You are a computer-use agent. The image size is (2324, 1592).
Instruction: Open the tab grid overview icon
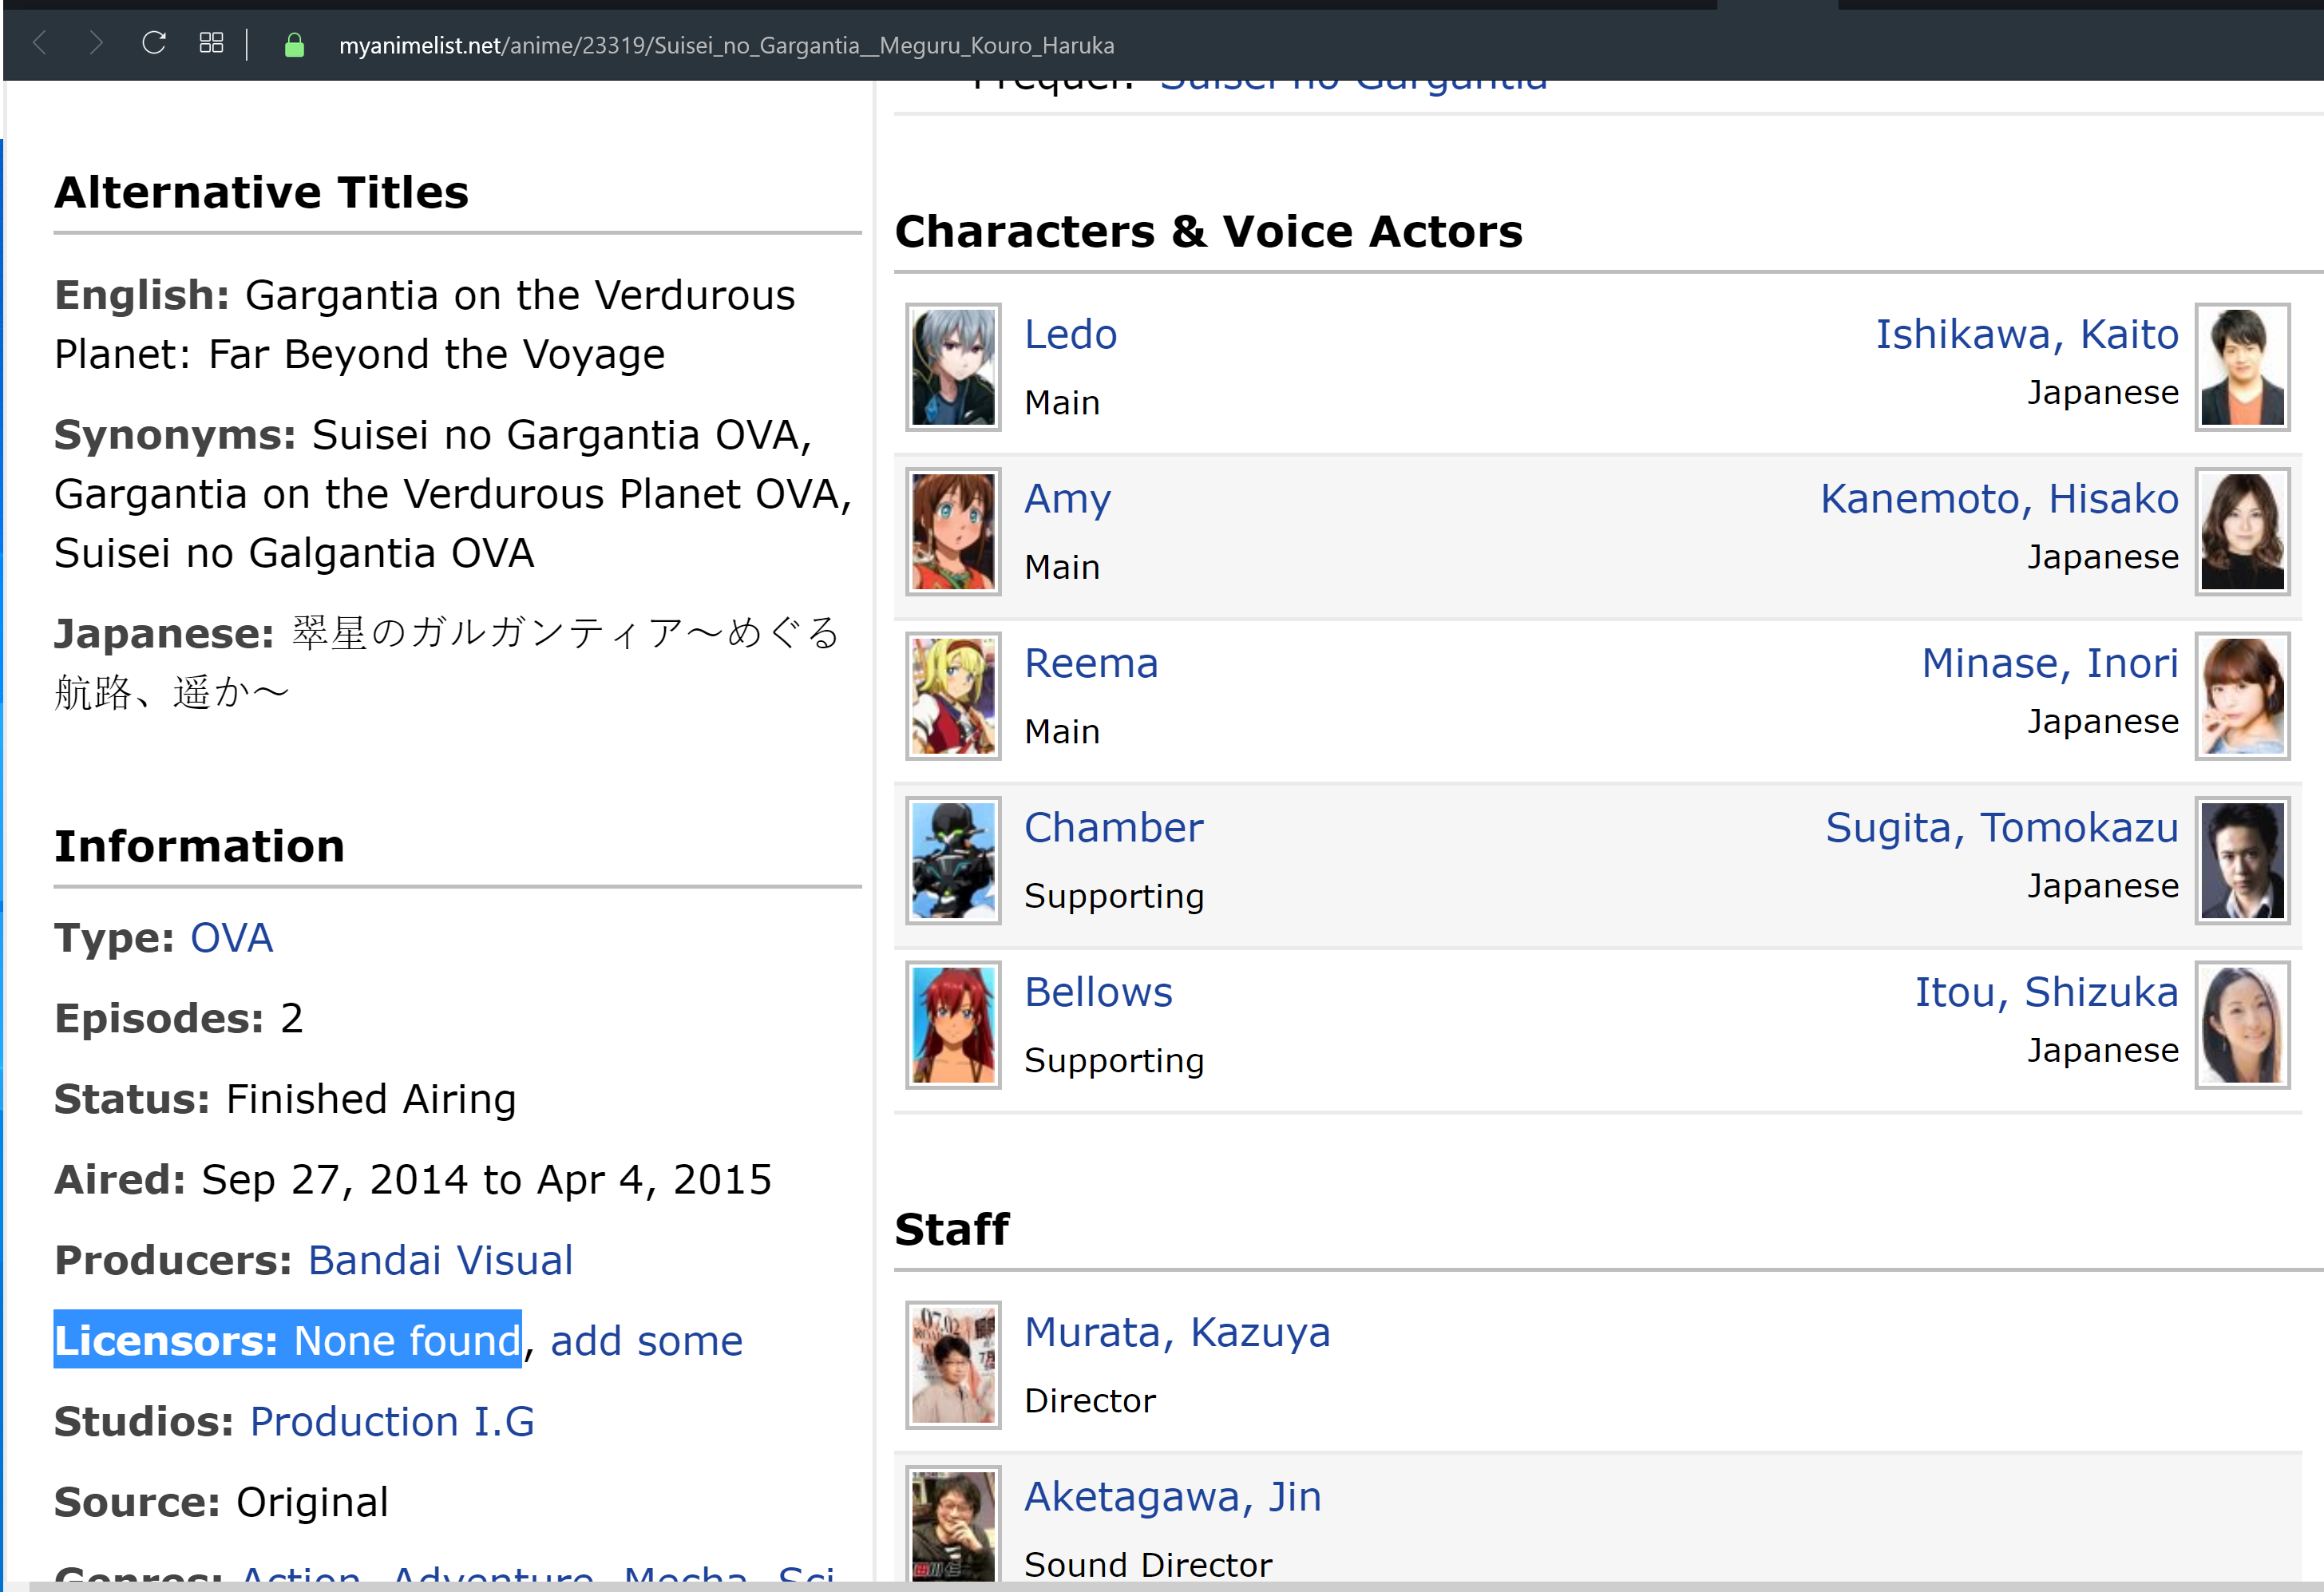tap(211, 43)
